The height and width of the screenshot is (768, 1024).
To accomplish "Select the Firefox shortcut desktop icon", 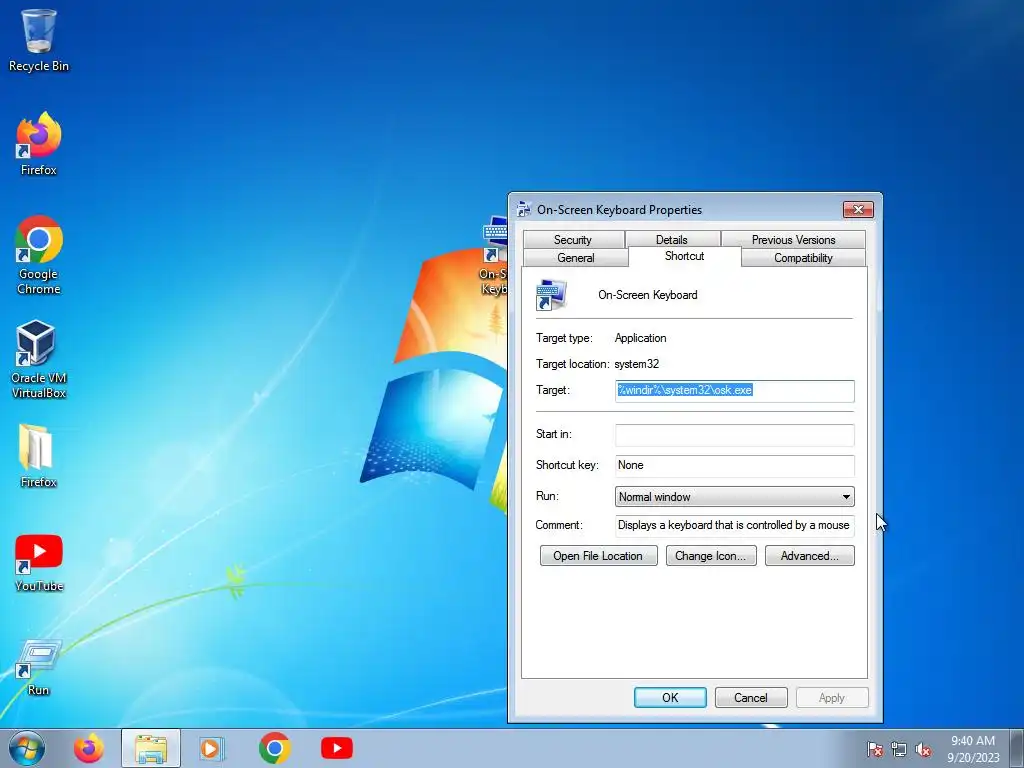I will 39,144.
